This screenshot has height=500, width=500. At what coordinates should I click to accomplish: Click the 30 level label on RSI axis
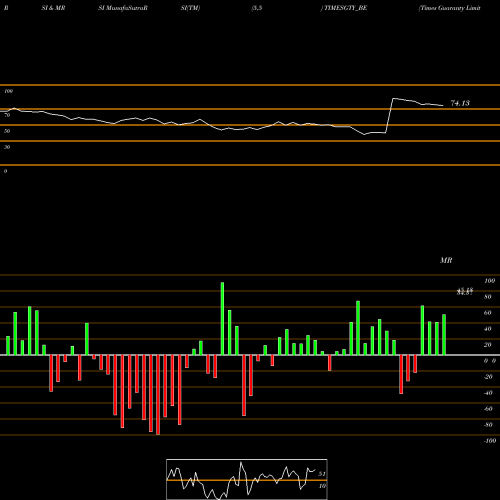tap(7, 147)
